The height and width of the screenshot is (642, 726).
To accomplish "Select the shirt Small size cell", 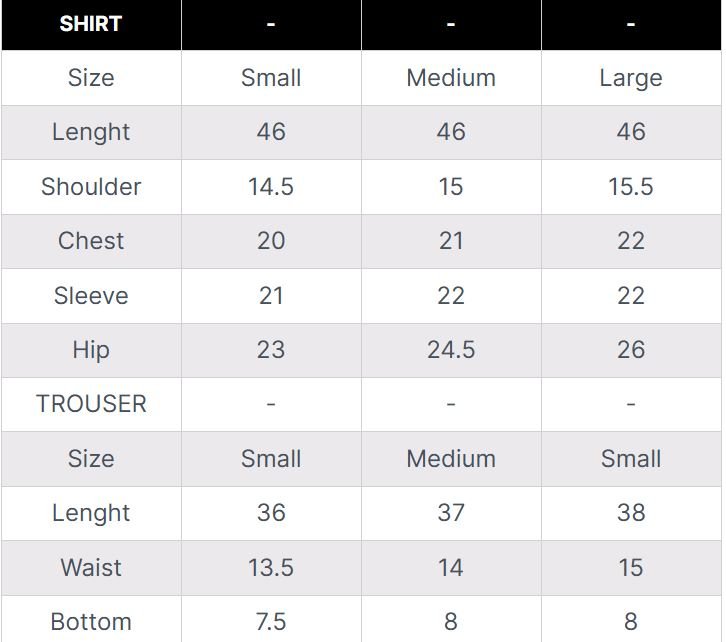I will [271, 77].
